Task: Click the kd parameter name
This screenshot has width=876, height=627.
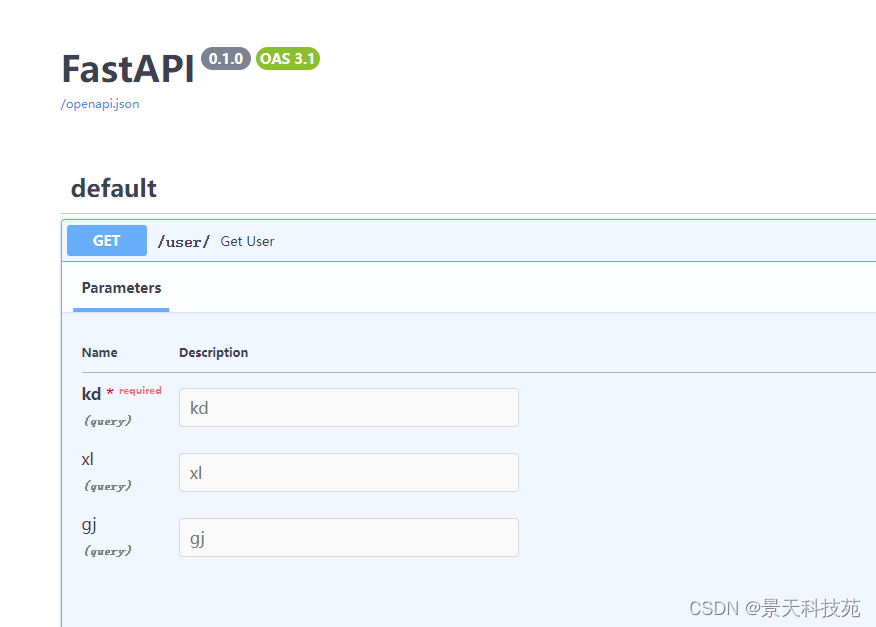Action: point(91,394)
